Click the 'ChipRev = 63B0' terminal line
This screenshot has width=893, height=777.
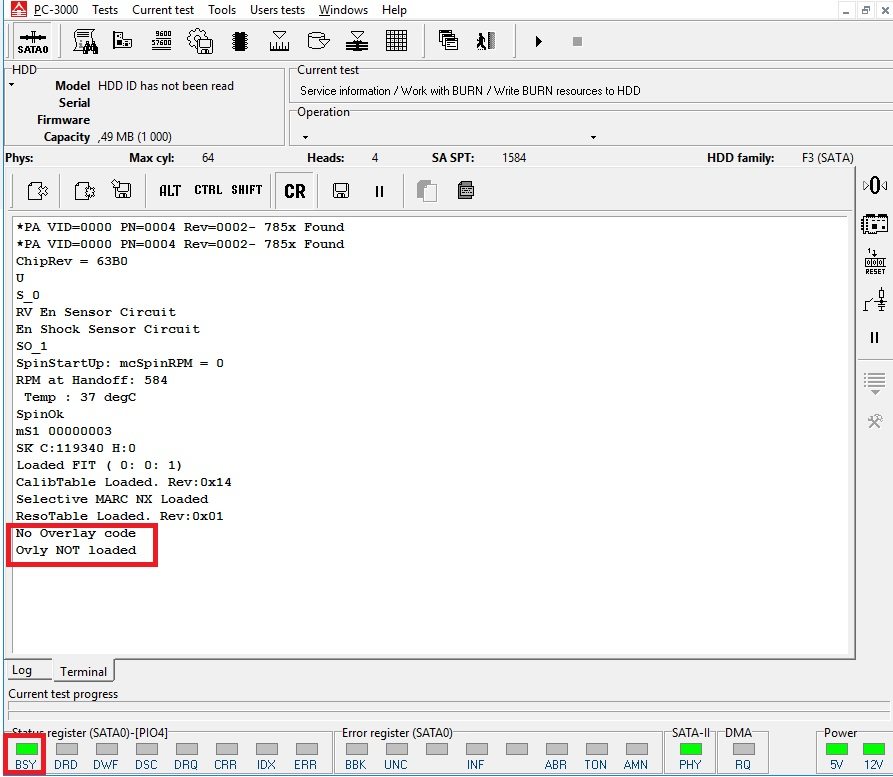(x=72, y=261)
